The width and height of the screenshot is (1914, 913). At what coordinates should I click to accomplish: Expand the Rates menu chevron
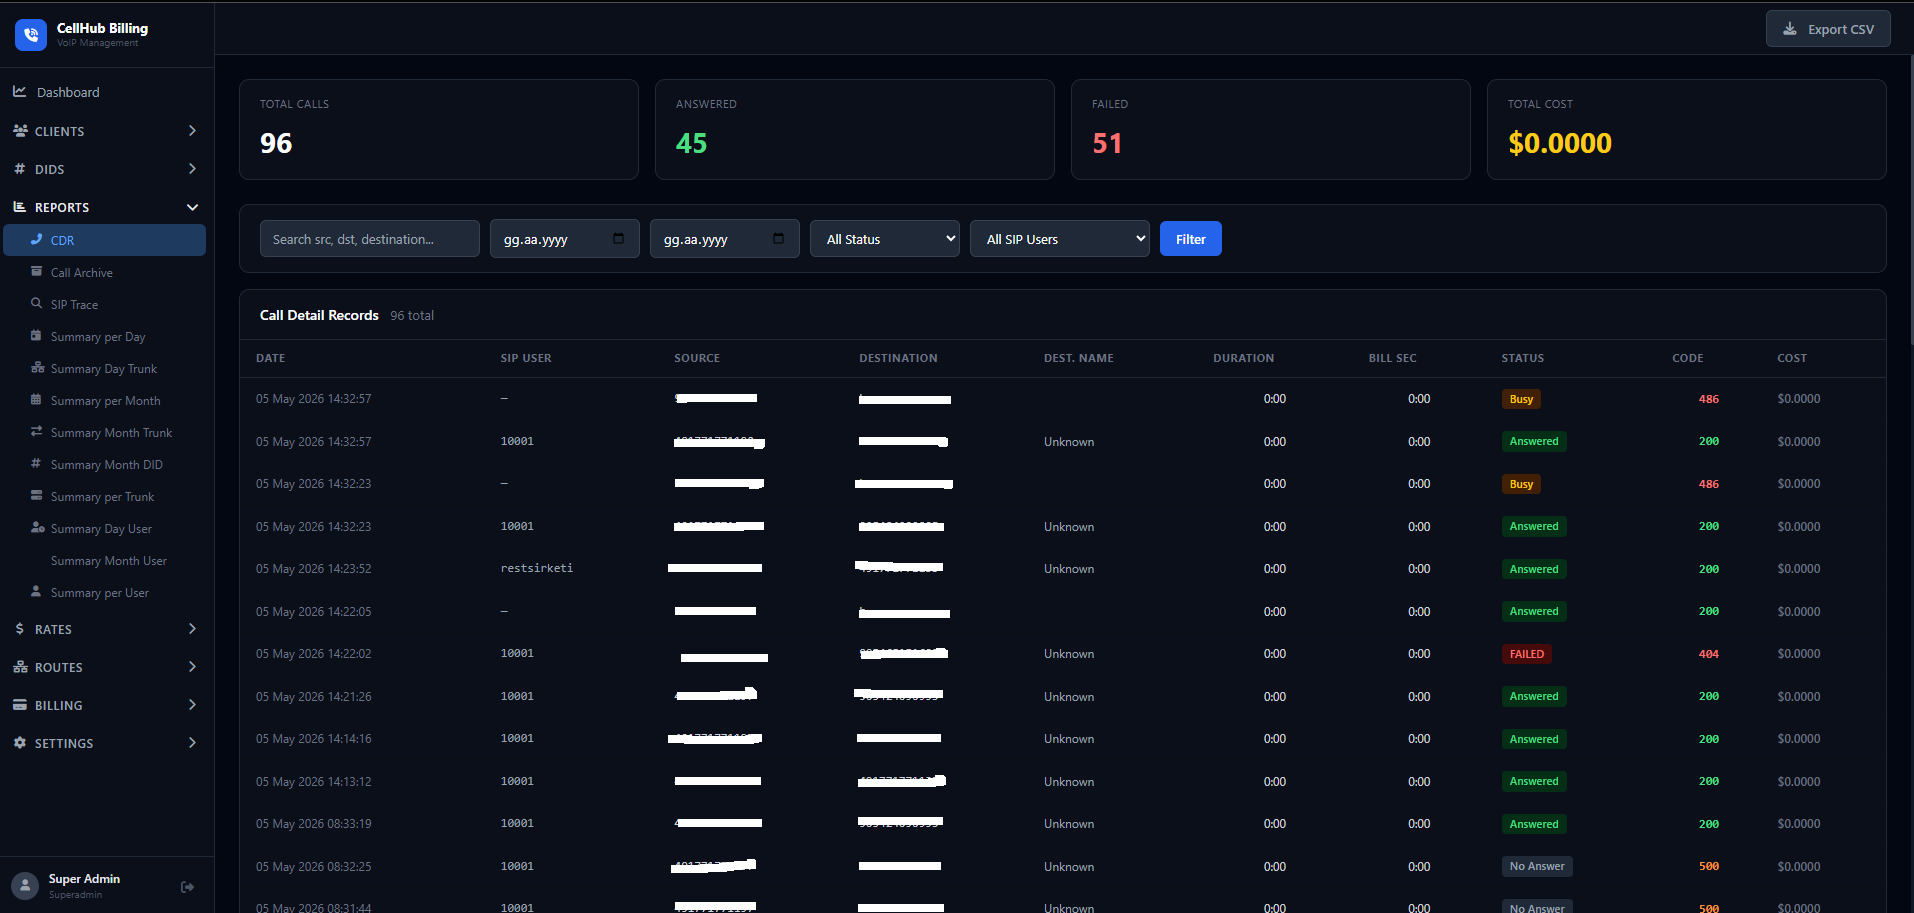(x=192, y=629)
